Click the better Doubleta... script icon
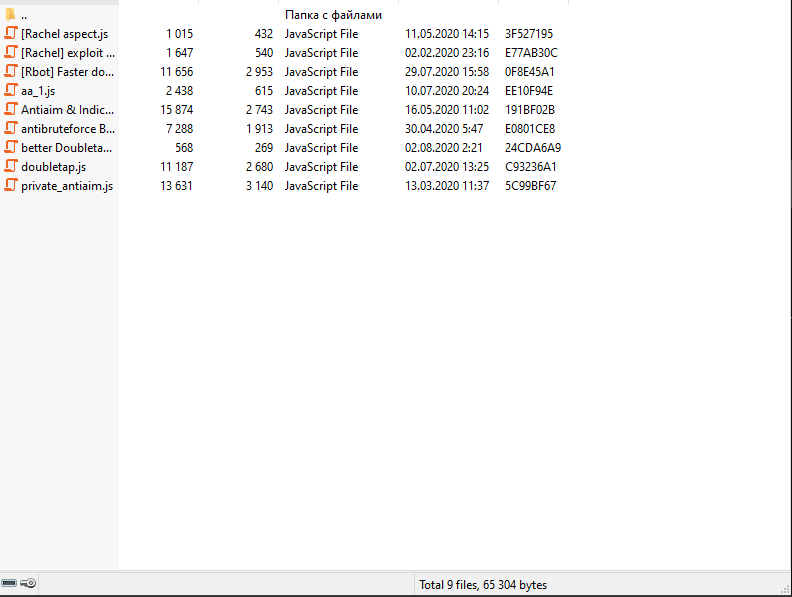This screenshot has width=792, height=597. click(11, 147)
